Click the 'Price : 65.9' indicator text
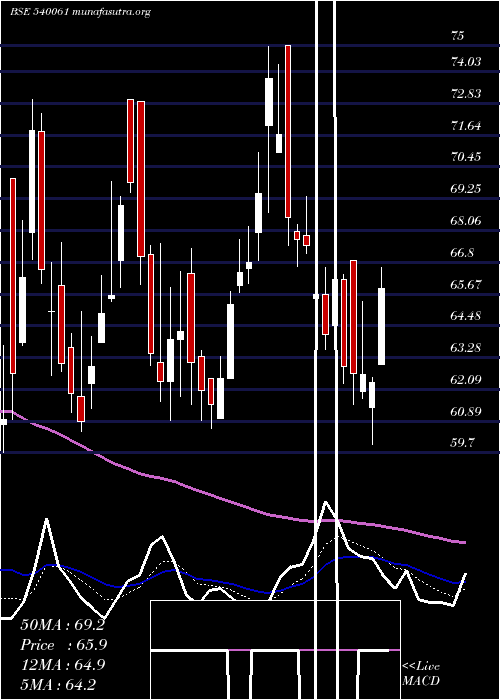 pyautogui.click(x=64, y=645)
